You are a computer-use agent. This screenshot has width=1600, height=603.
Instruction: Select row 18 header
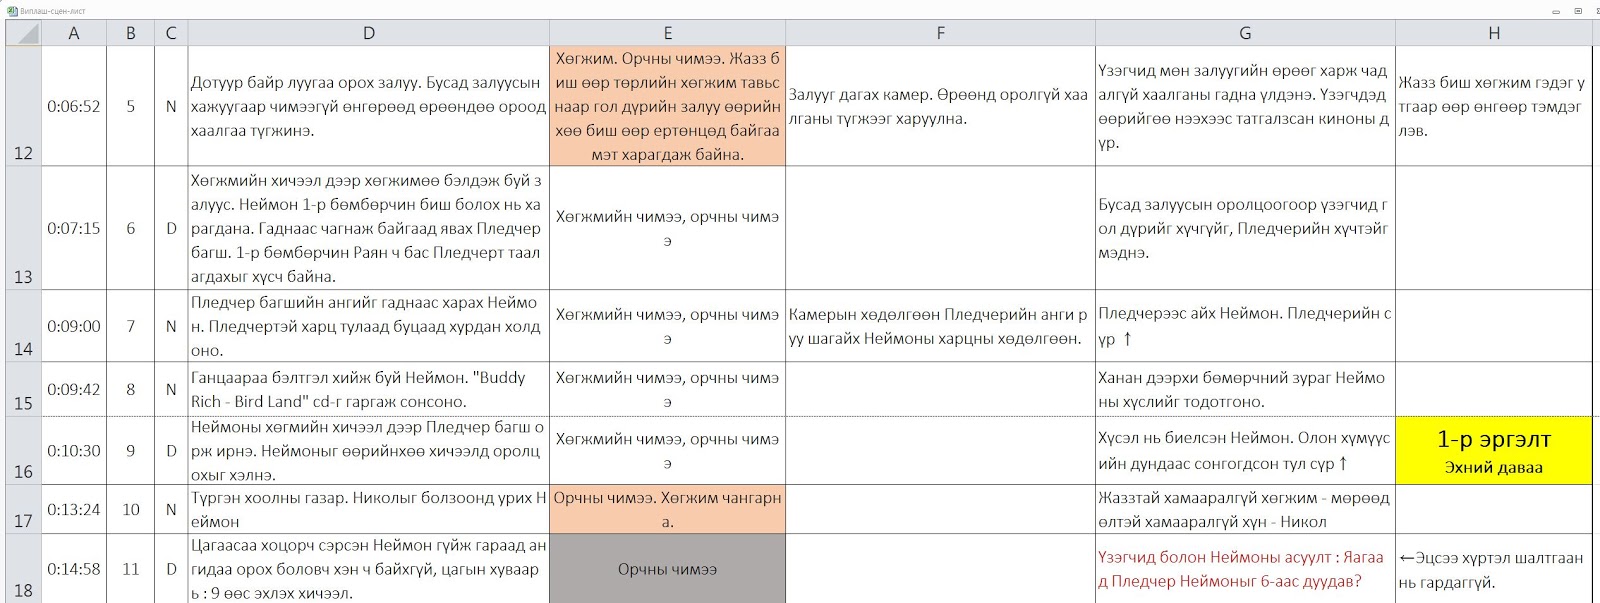[x=23, y=568]
